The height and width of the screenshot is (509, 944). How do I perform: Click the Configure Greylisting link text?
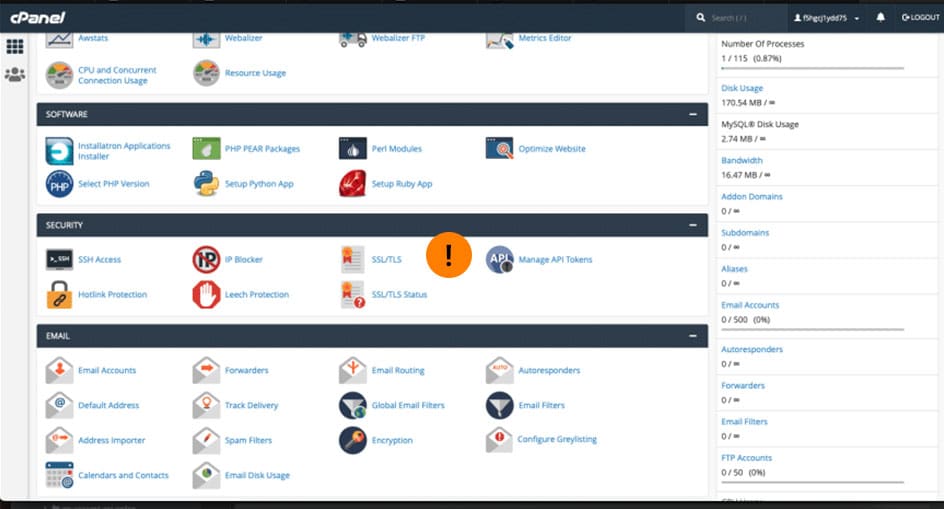(x=557, y=439)
